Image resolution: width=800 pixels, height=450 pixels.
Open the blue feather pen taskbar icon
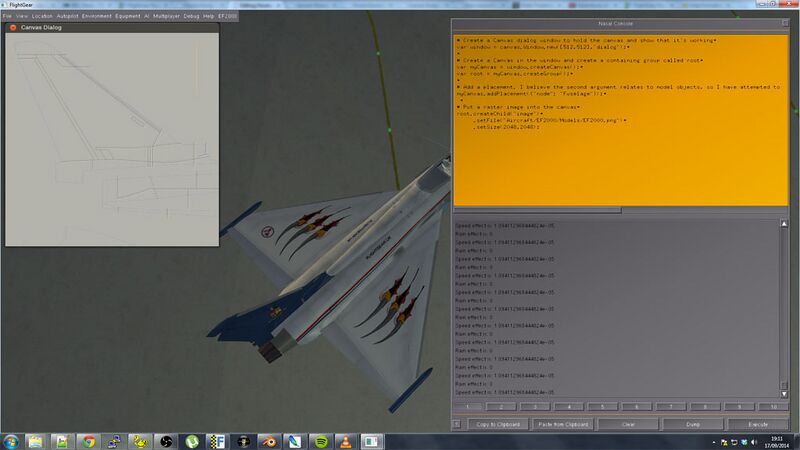click(295, 441)
